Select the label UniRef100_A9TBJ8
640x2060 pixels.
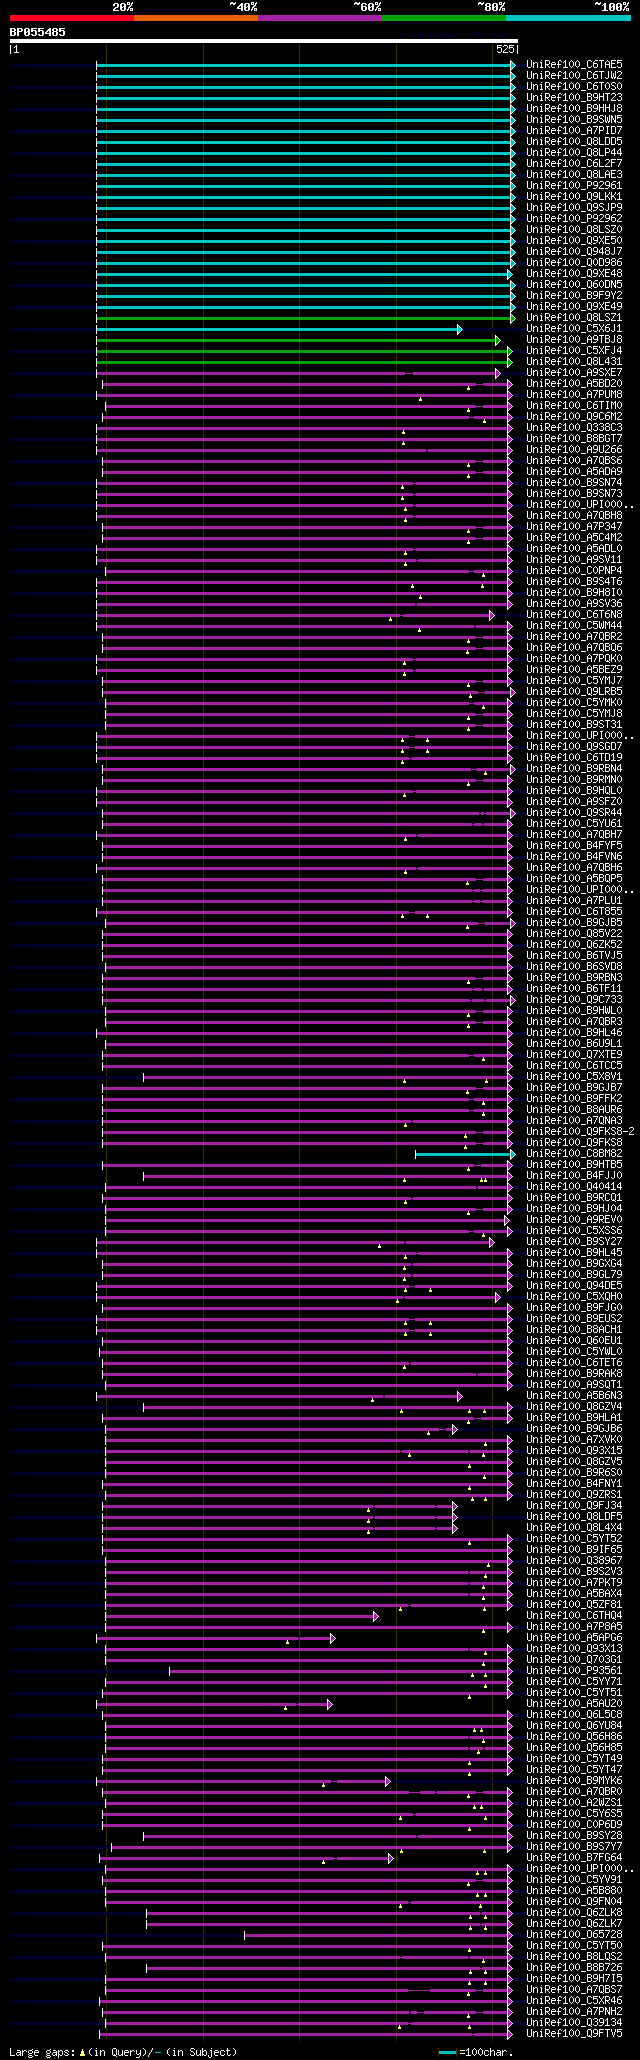click(x=574, y=339)
